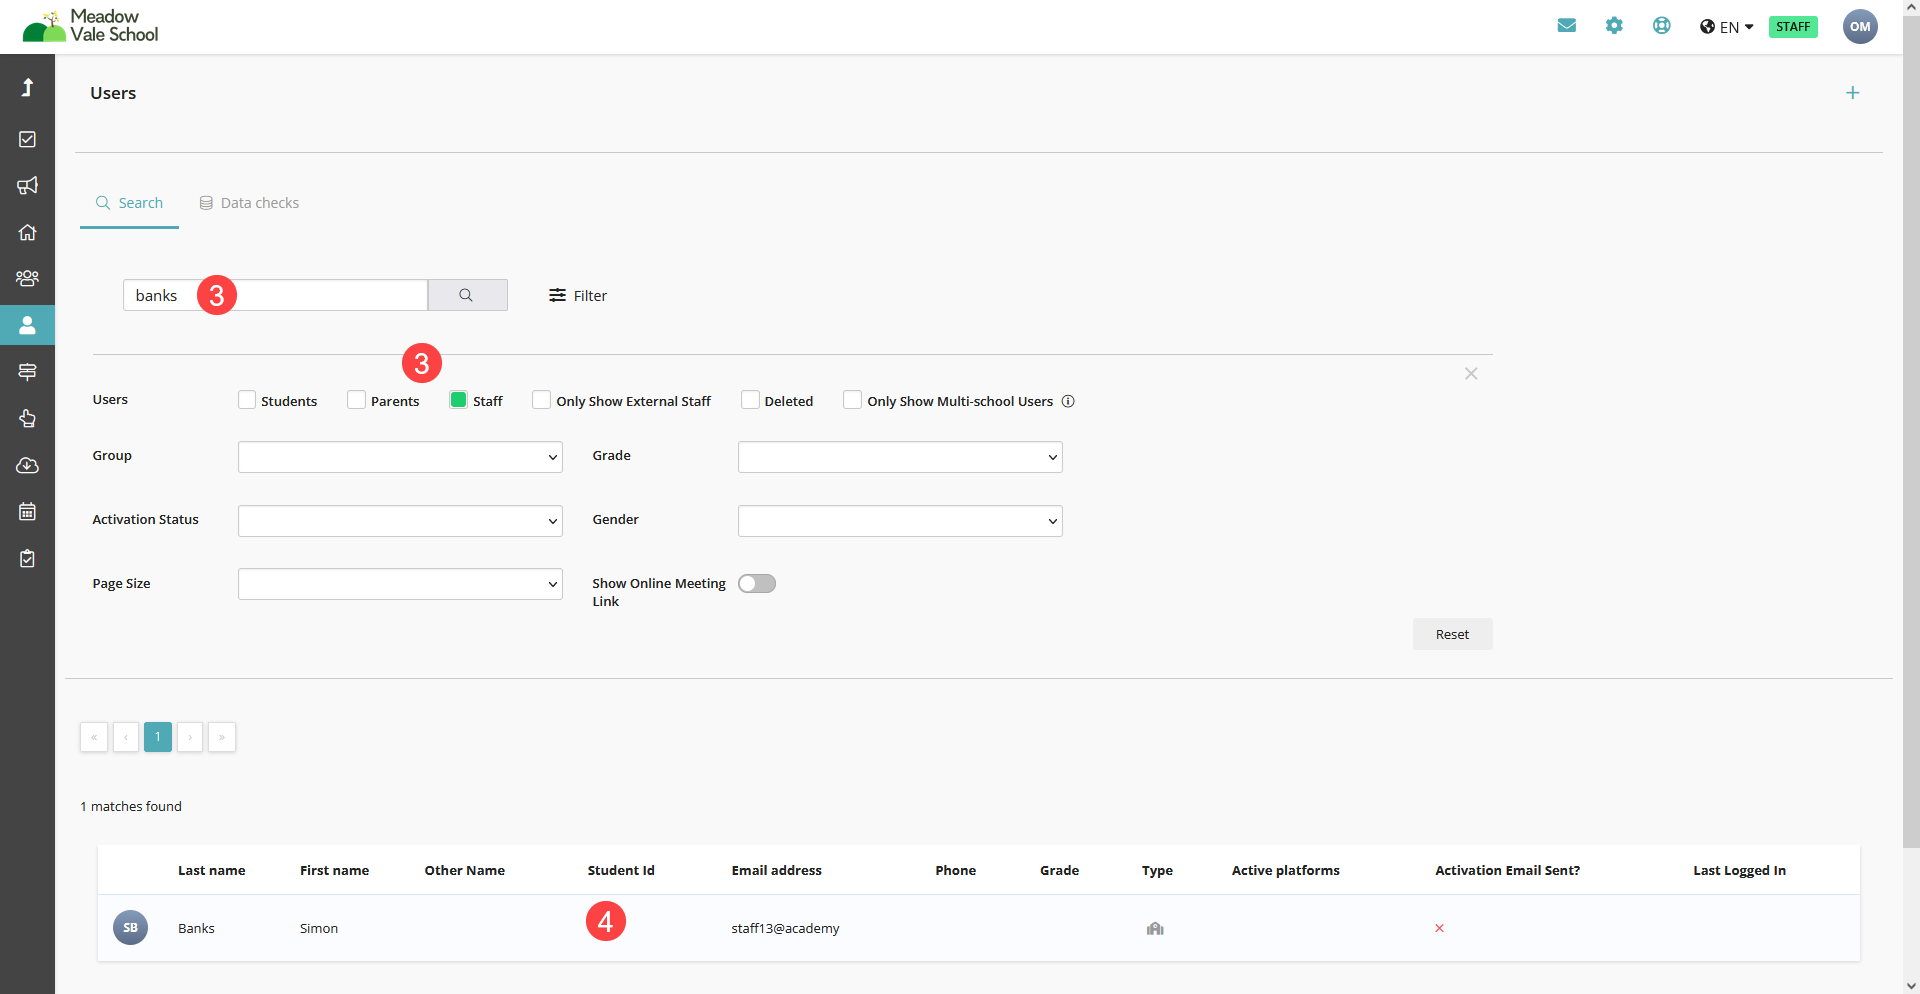Open the OM user avatar menu
This screenshot has width=1920, height=994.
pyautogui.click(x=1860, y=27)
